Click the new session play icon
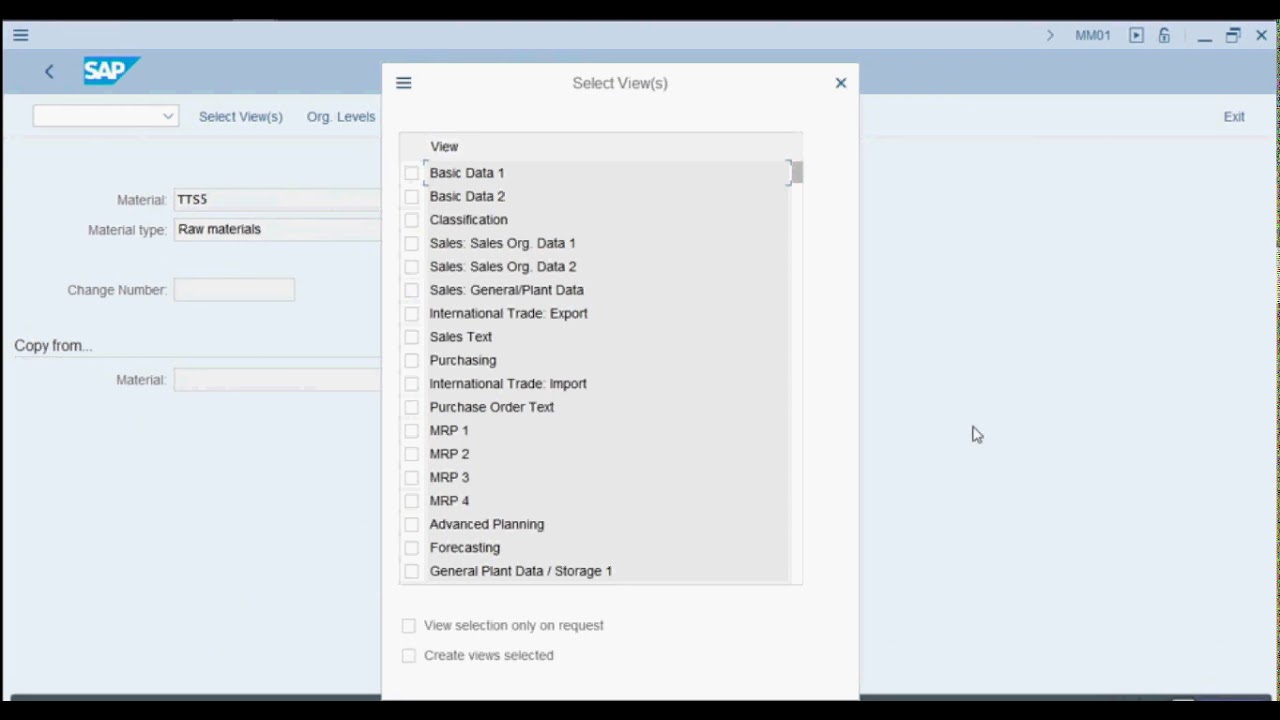 (x=1136, y=35)
